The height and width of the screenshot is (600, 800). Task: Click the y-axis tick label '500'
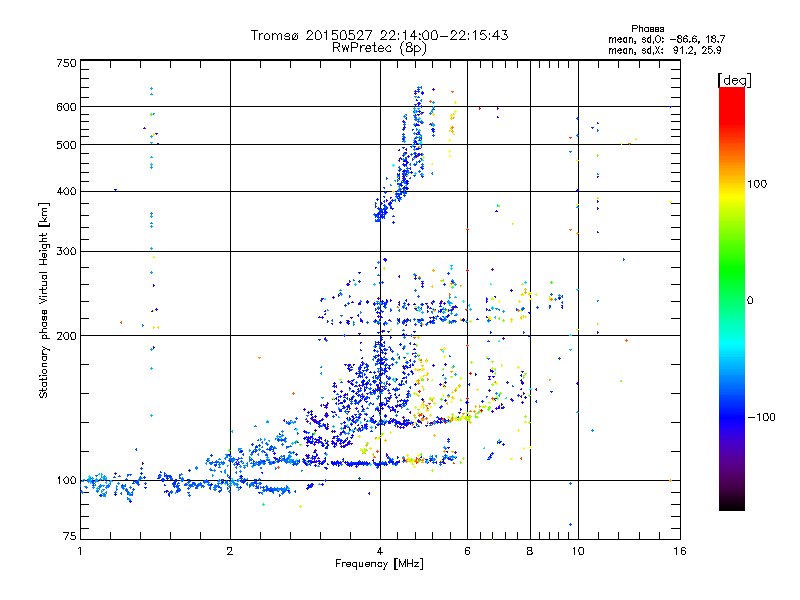66,145
